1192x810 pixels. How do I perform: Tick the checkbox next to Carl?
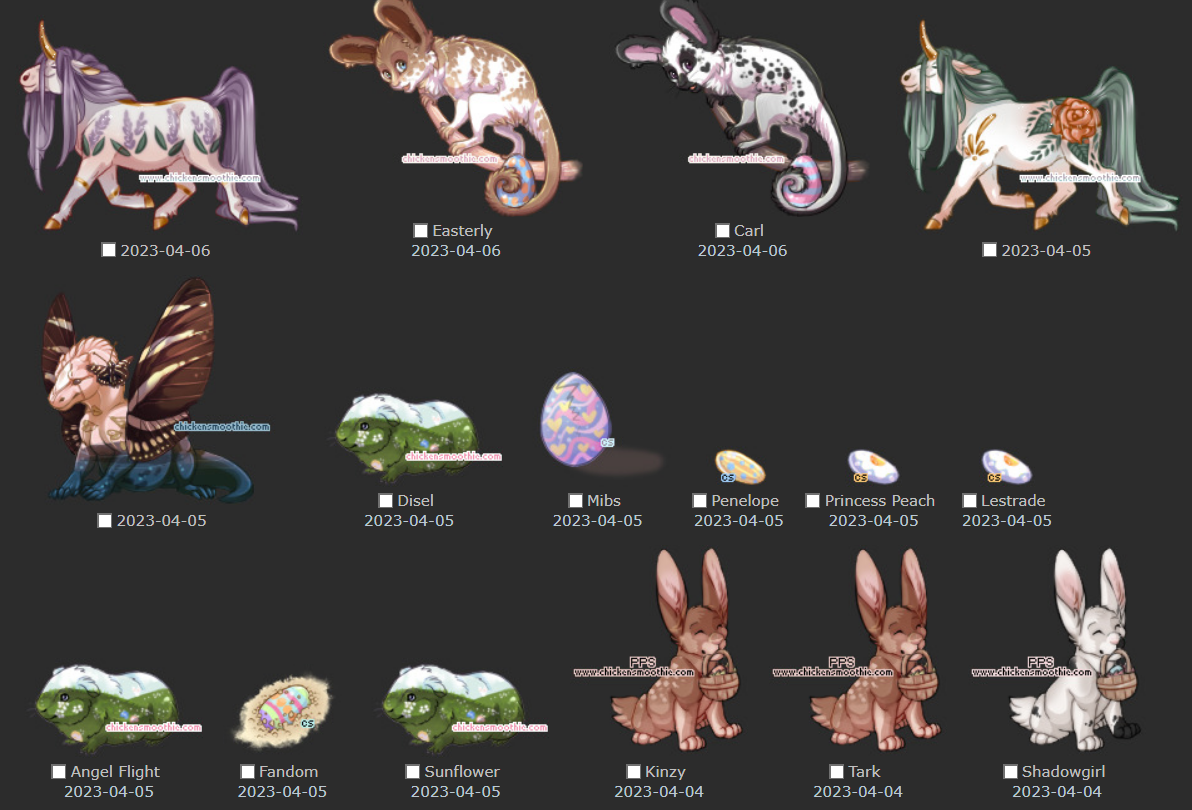click(722, 230)
